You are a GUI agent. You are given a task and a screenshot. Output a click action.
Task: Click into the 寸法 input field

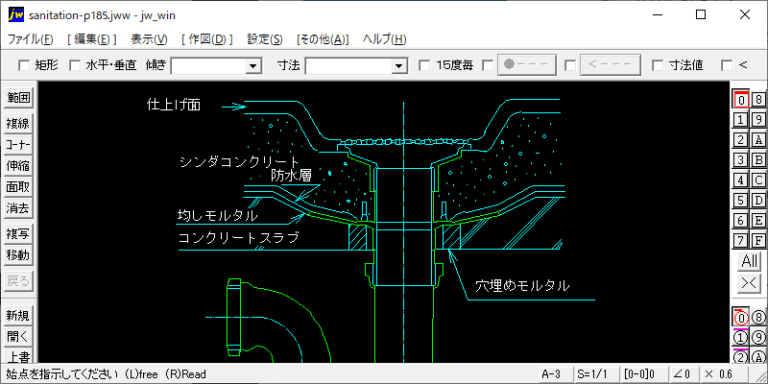(349, 65)
